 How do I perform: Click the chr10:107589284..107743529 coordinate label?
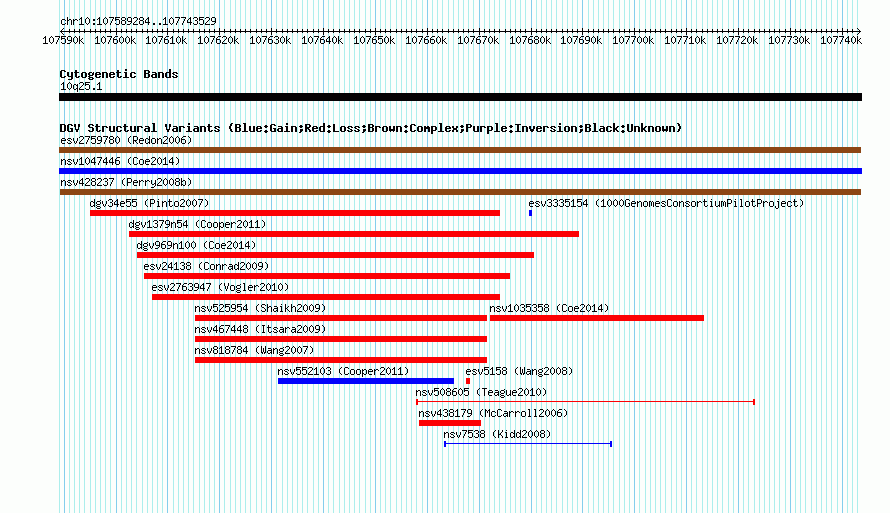138,22
